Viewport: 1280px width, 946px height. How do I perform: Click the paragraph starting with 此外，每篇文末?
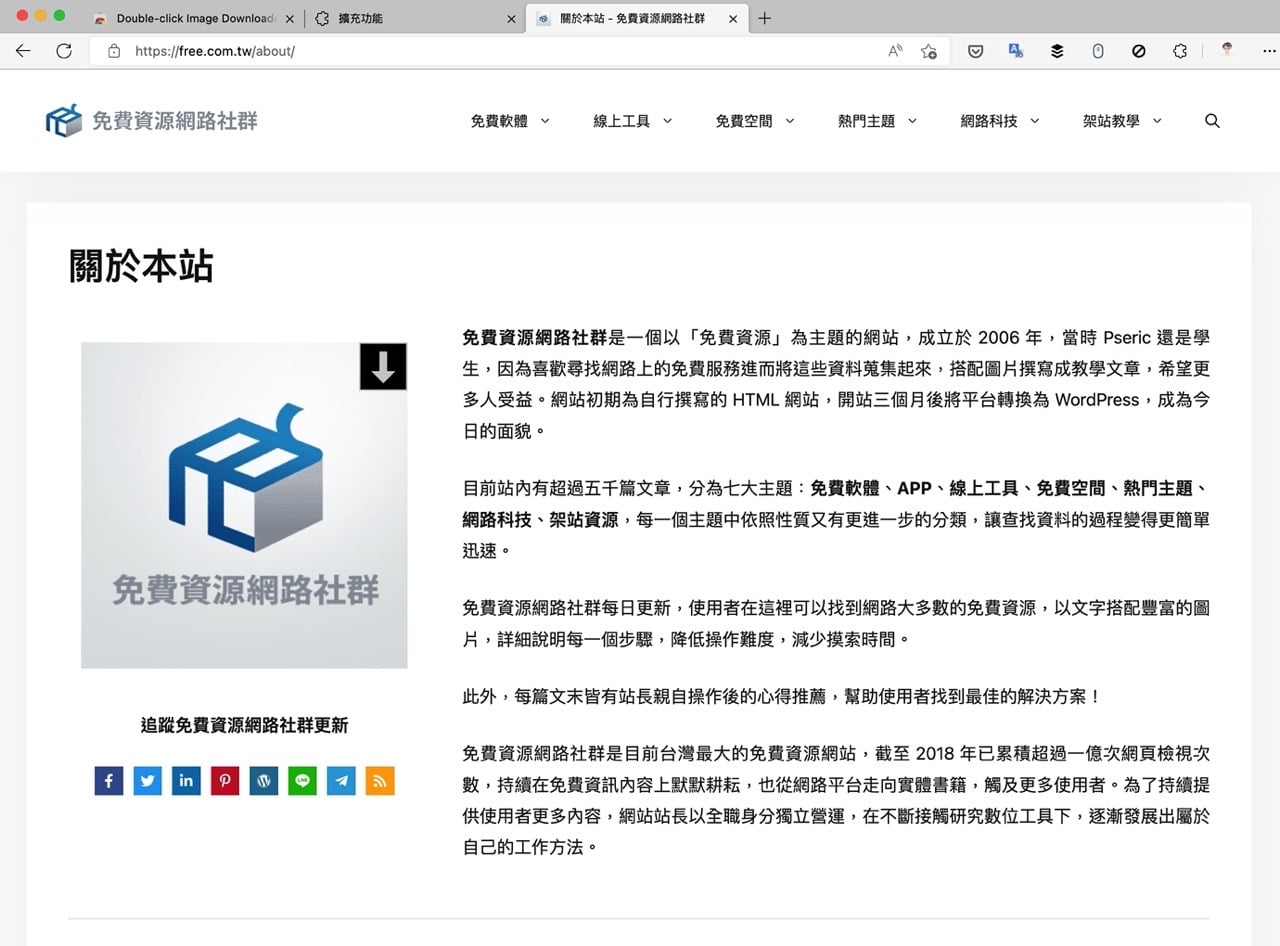pyautogui.click(x=782, y=696)
